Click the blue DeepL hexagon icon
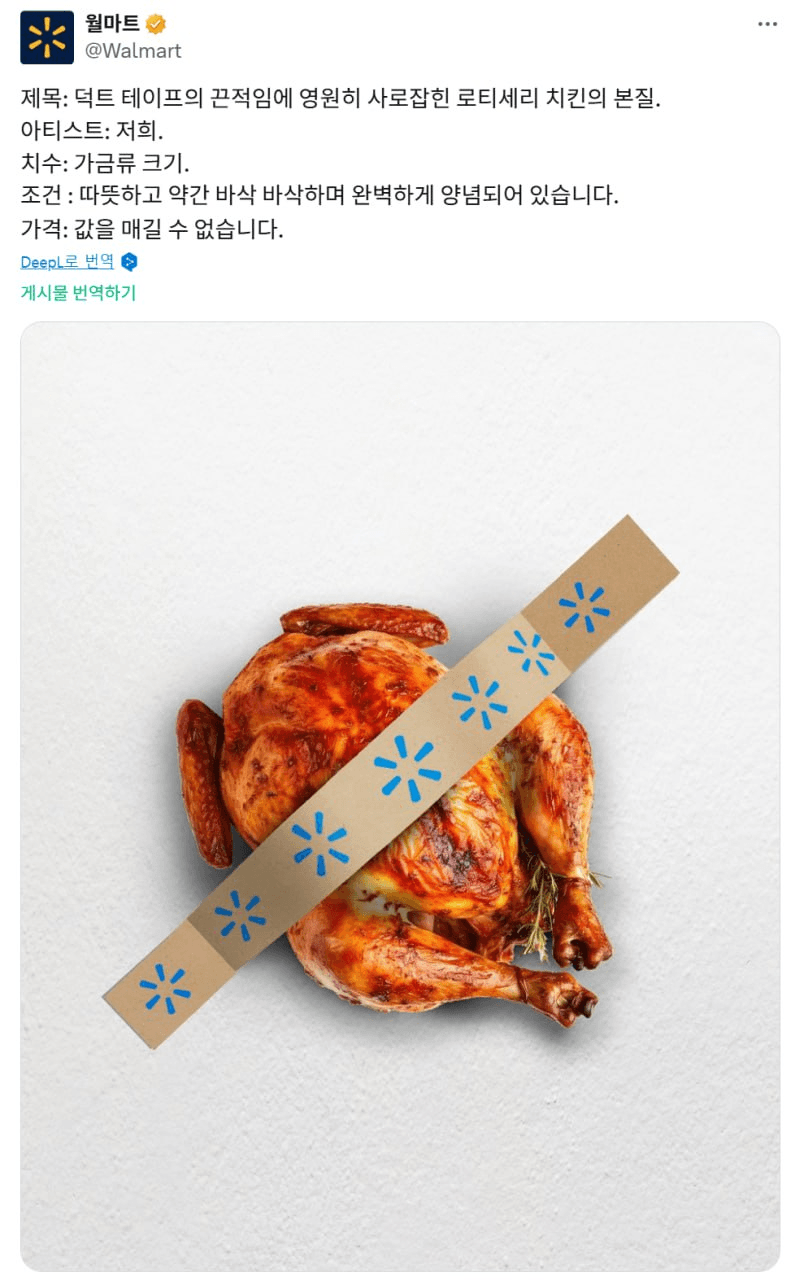Image resolution: width=795 pixels, height=1280 pixels. (x=129, y=262)
